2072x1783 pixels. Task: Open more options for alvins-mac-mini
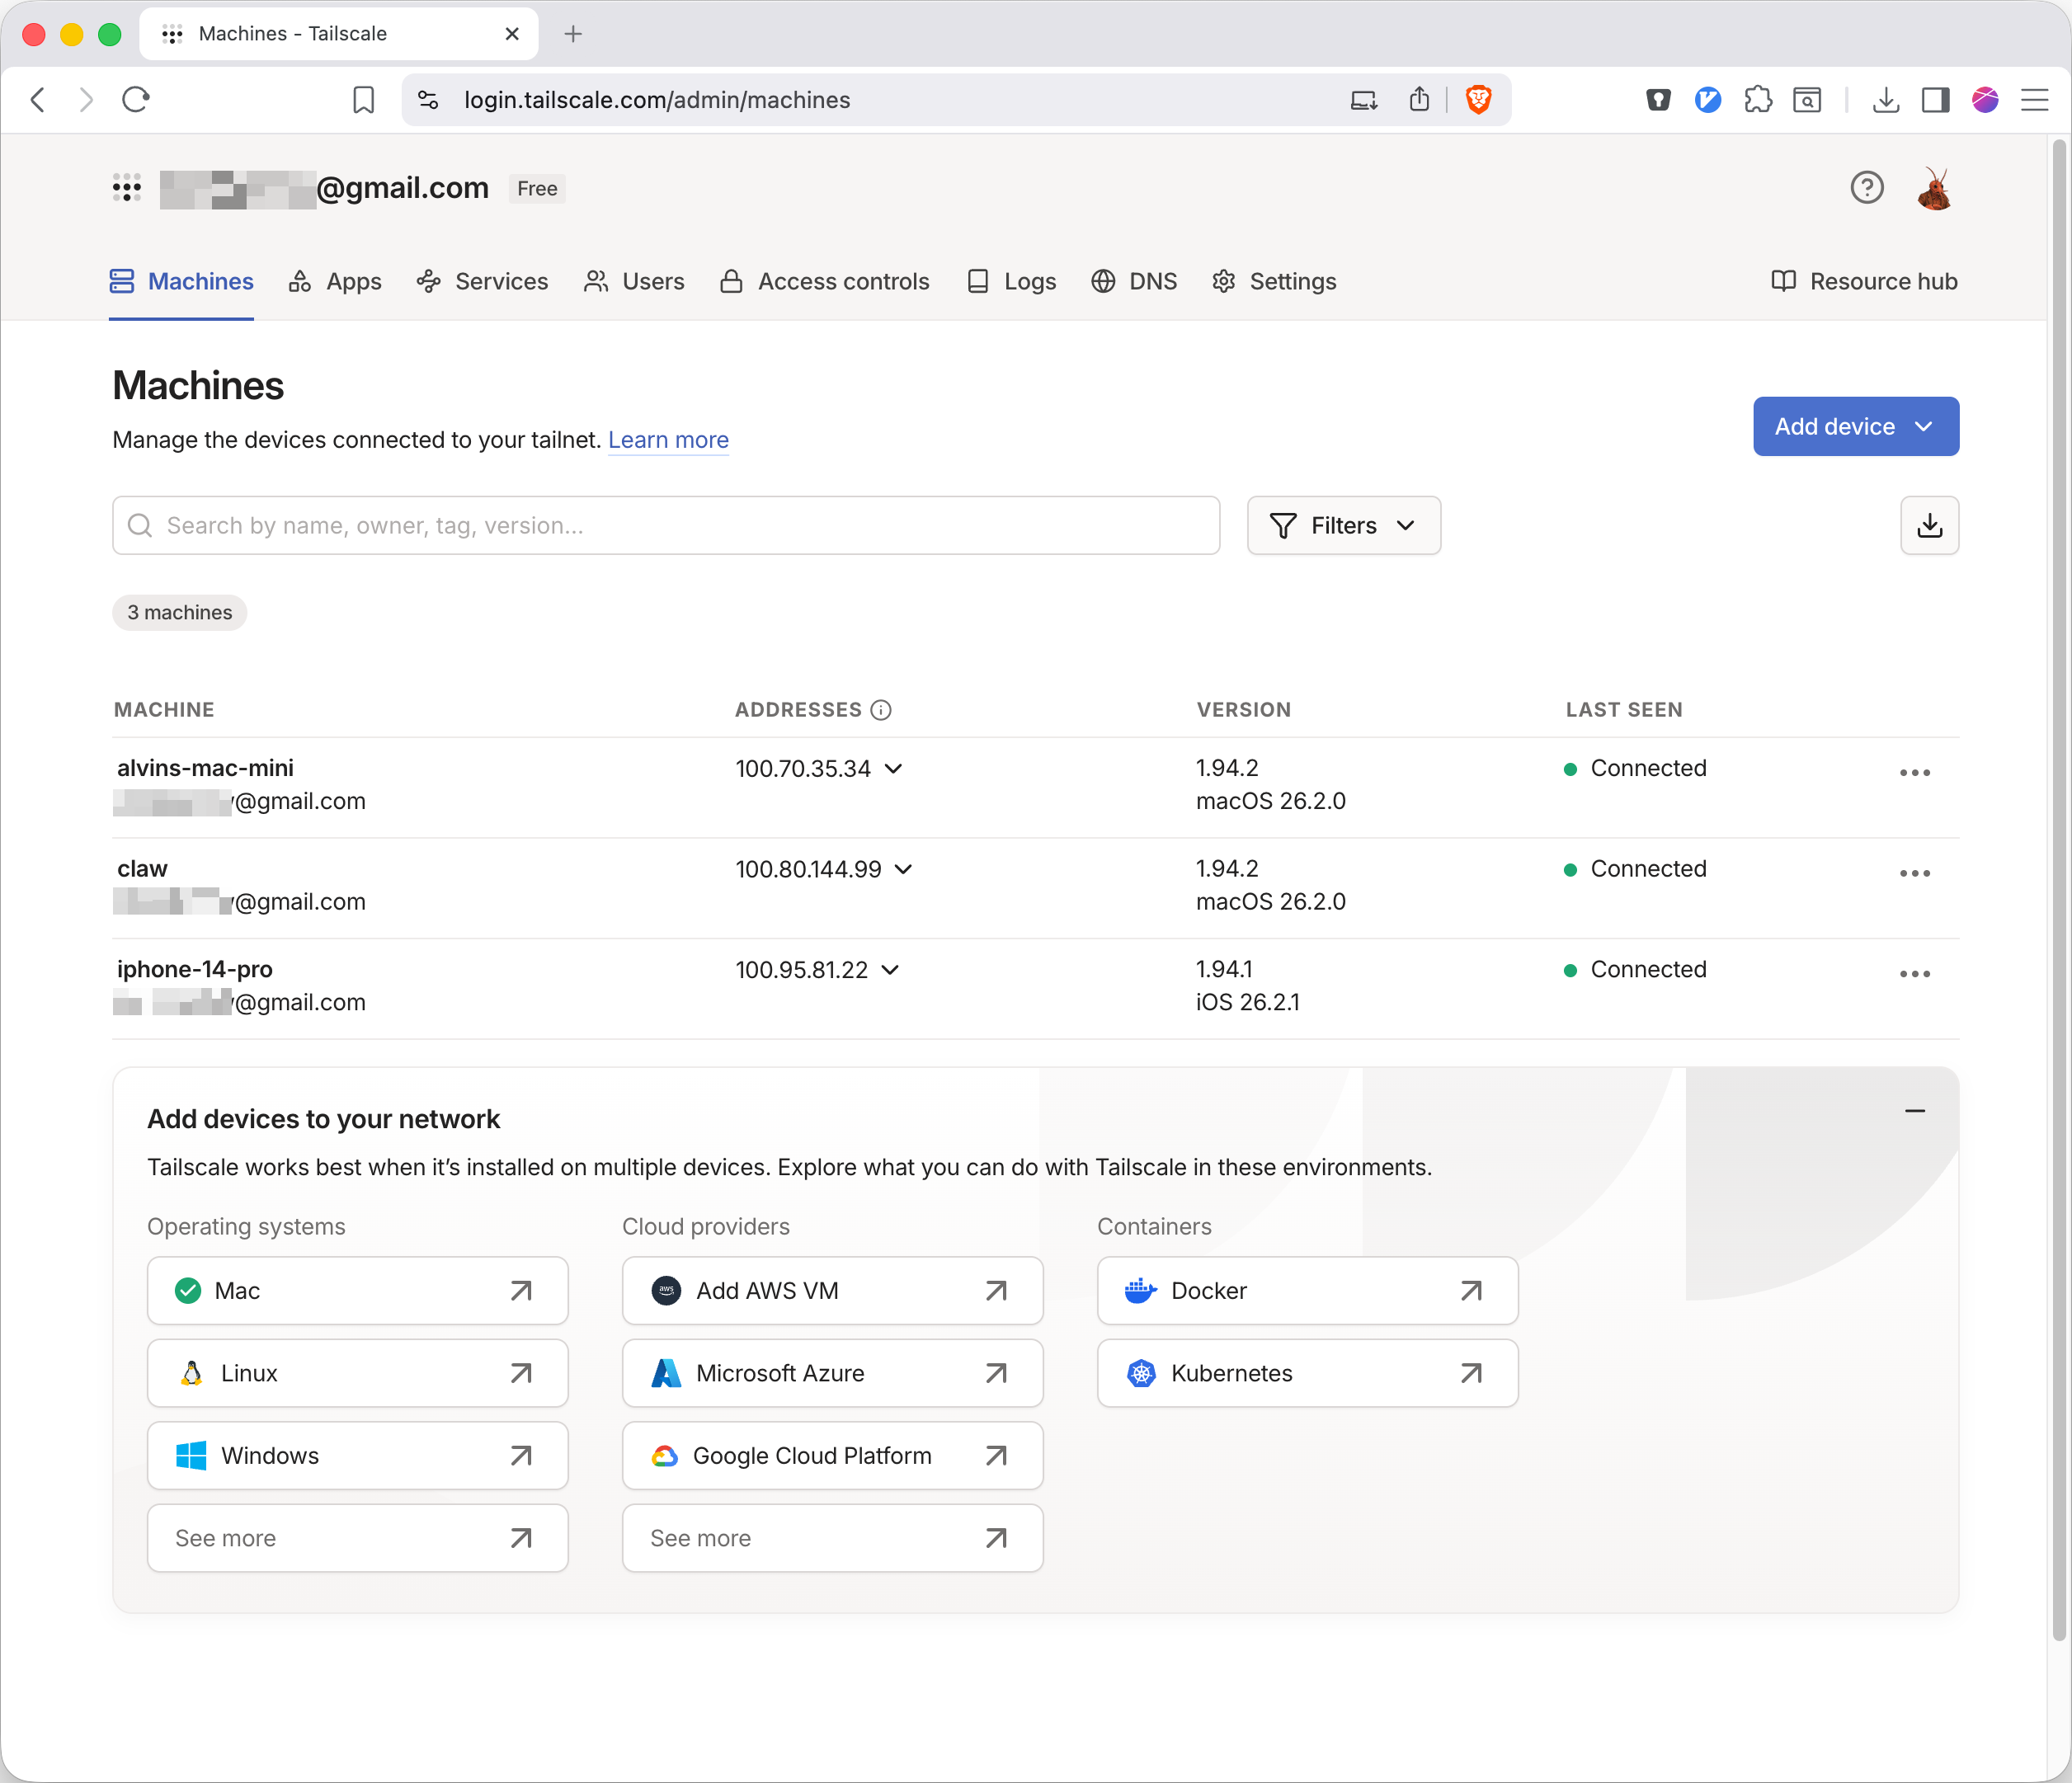click(x=1914, y=773)
